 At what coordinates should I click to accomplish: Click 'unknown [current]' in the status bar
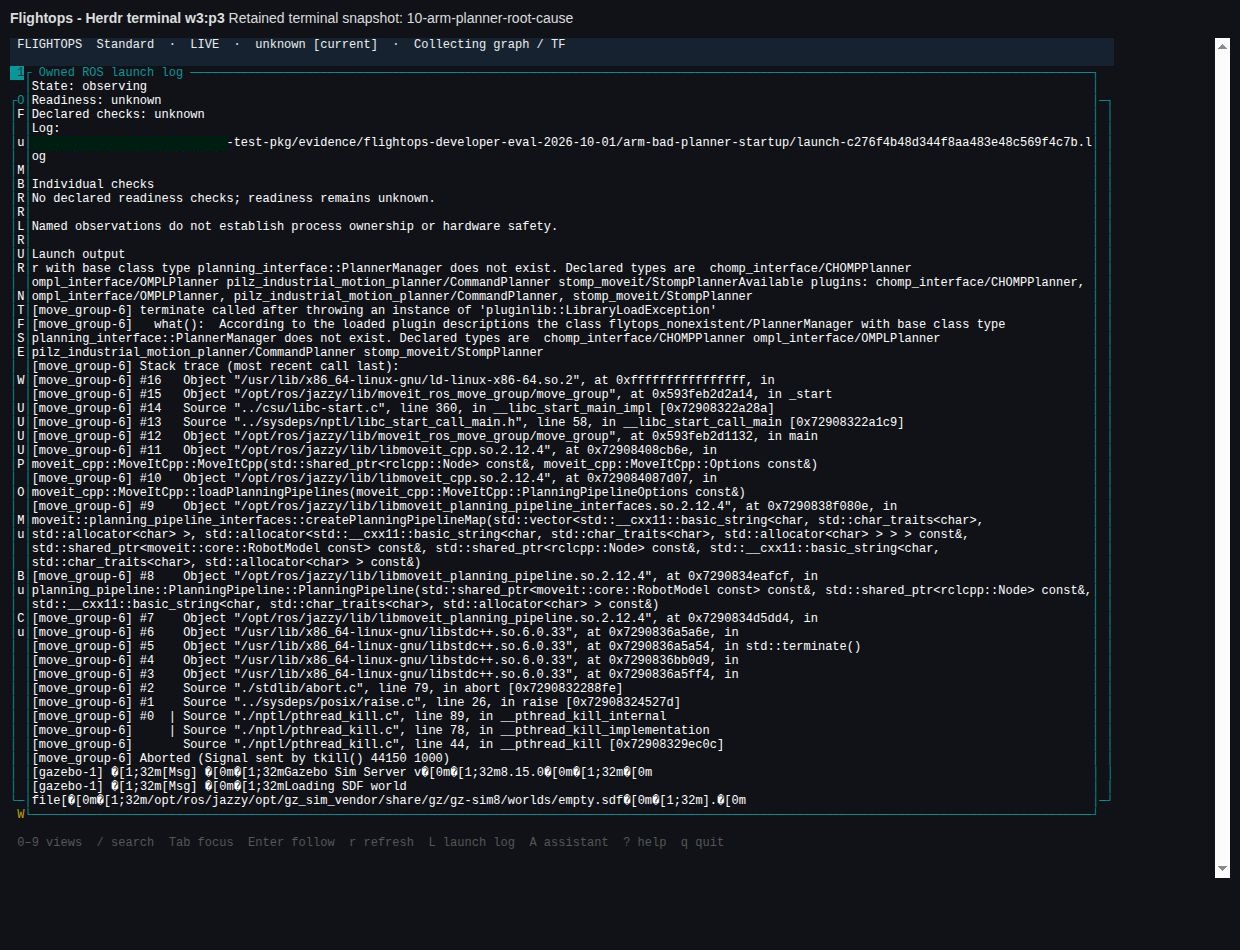tap(317, 44)
